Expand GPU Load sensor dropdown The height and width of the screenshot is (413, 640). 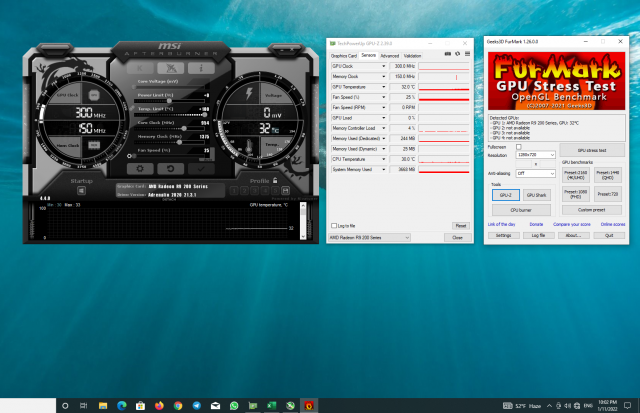383,118
